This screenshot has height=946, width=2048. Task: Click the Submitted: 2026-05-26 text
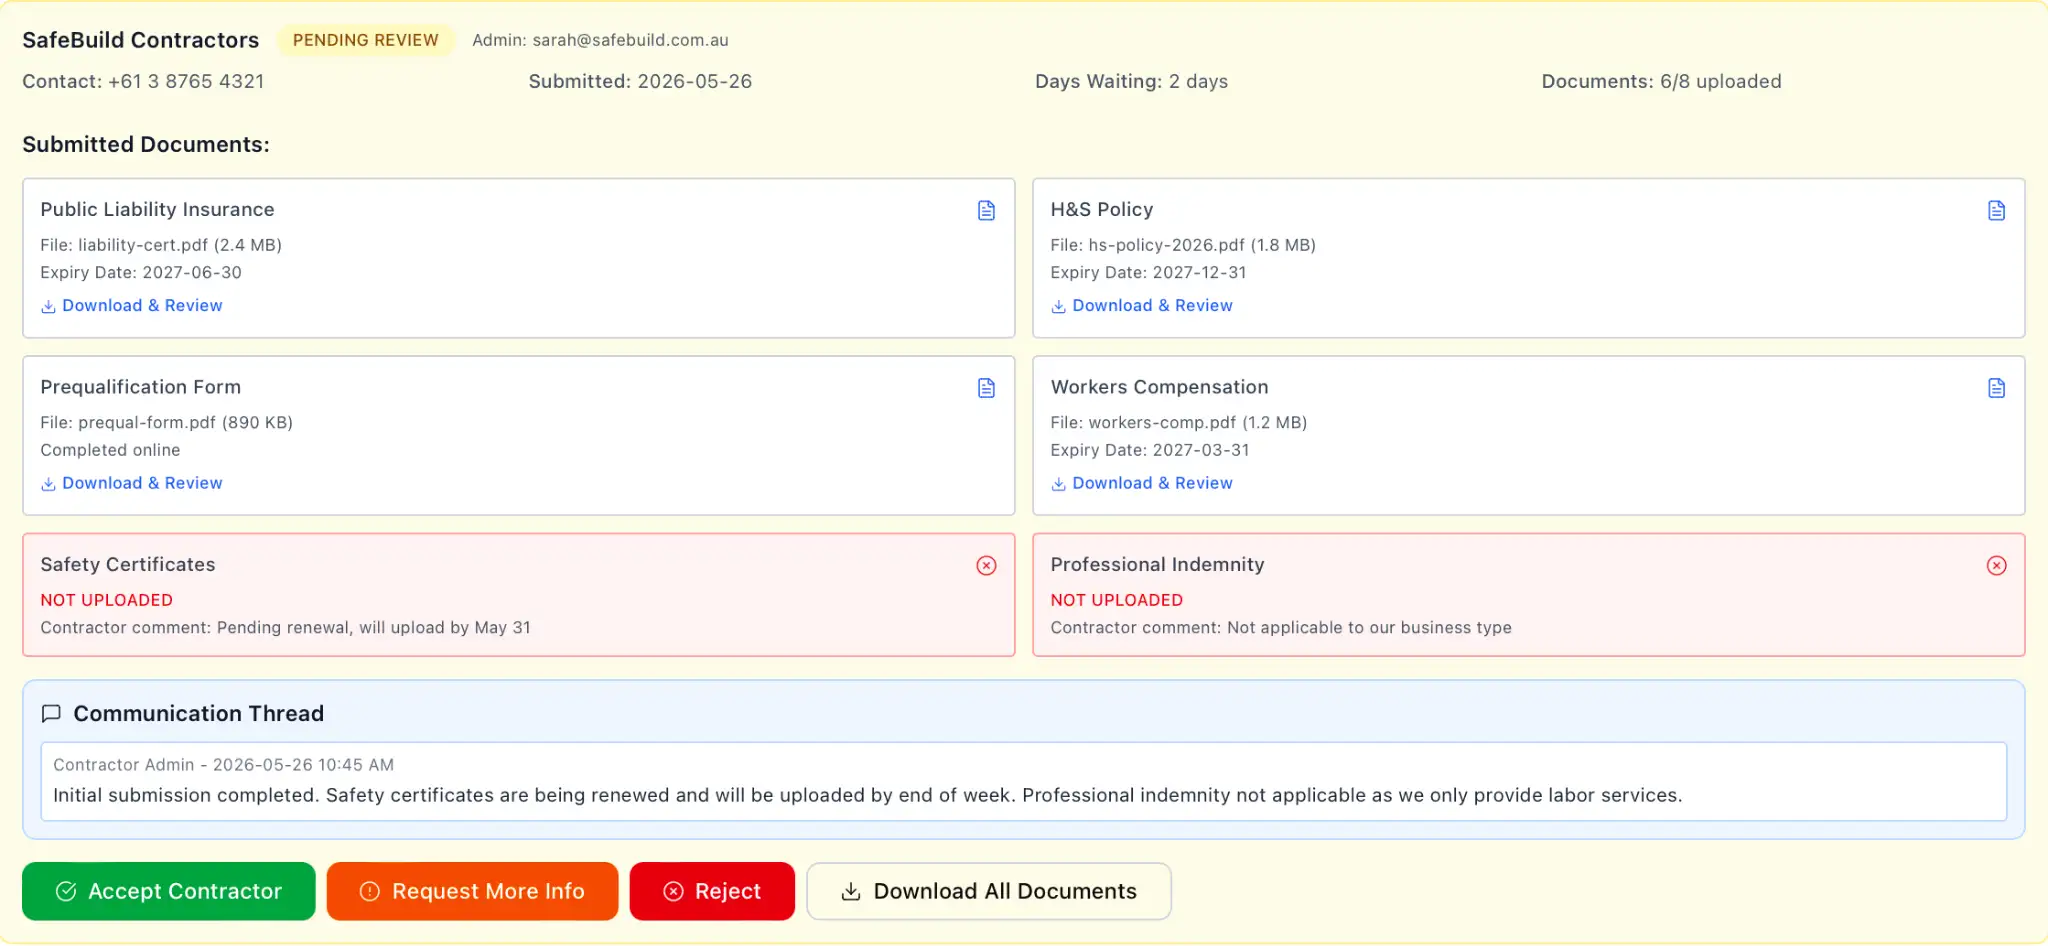640,82
